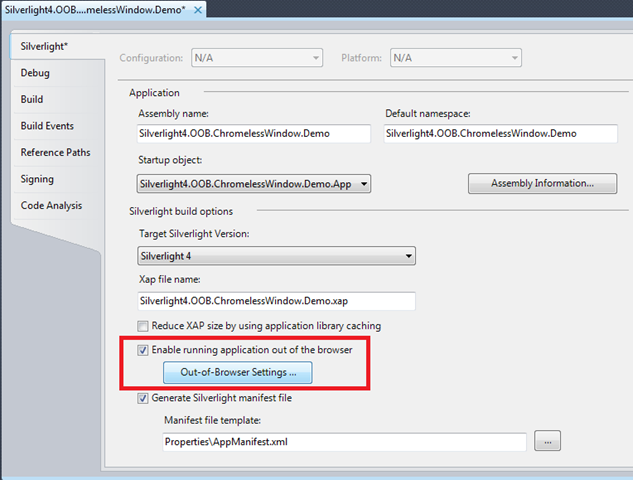The width and height of the screenshot is (633, 480).
Task: Open the Configuration dropdown
Action: coord(257,58)
